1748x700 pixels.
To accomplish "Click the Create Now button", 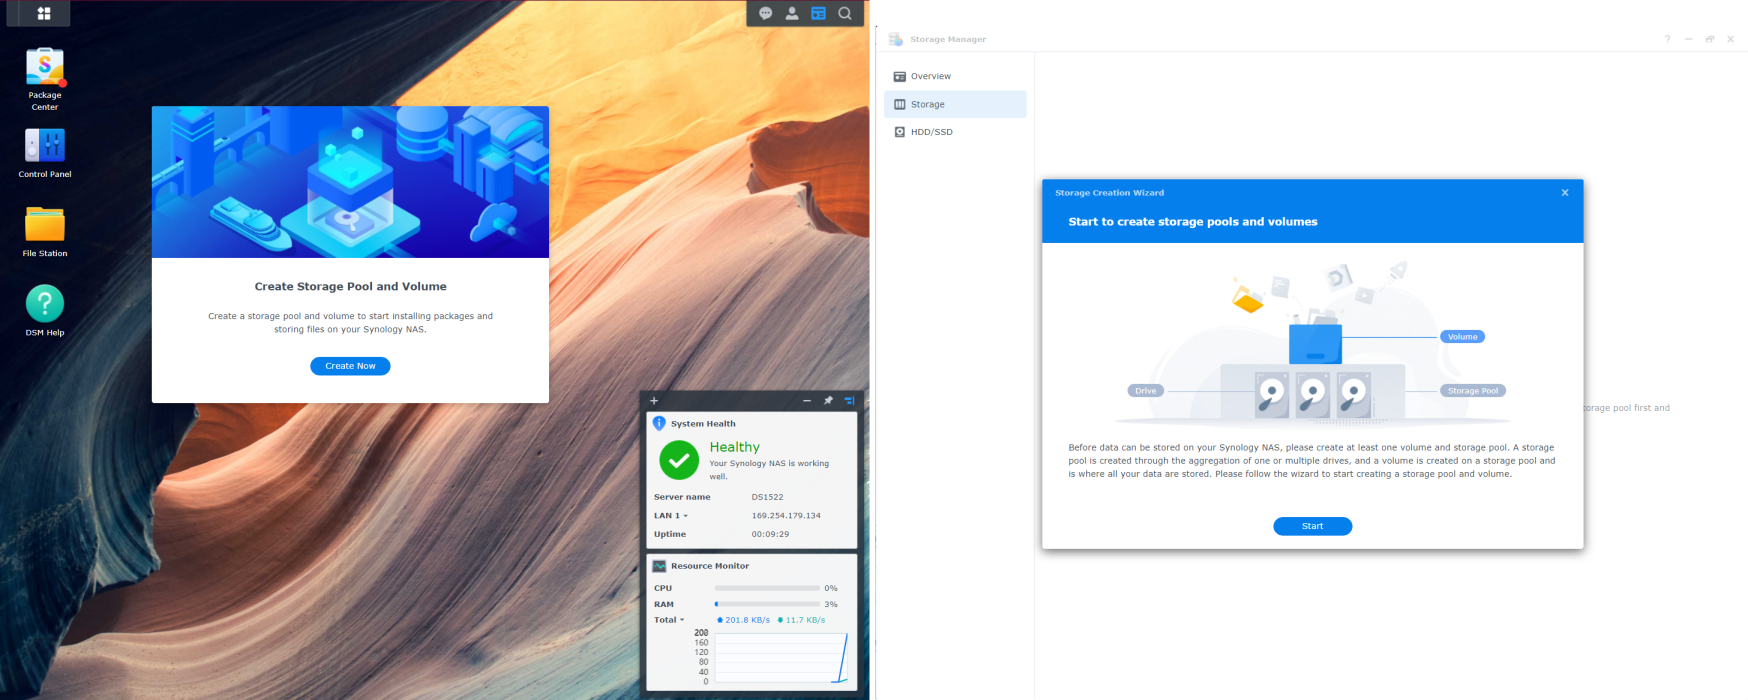I will click(x=350, y=366).
